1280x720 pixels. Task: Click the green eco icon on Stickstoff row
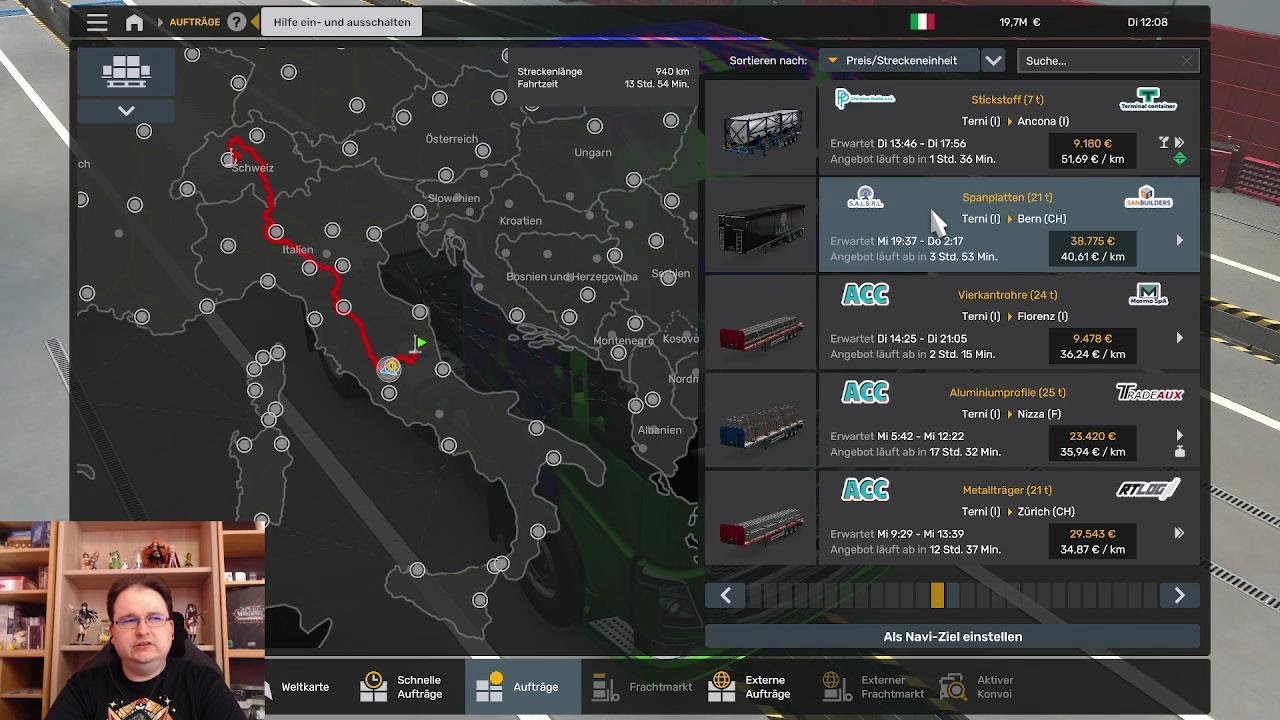point(1180,159)
